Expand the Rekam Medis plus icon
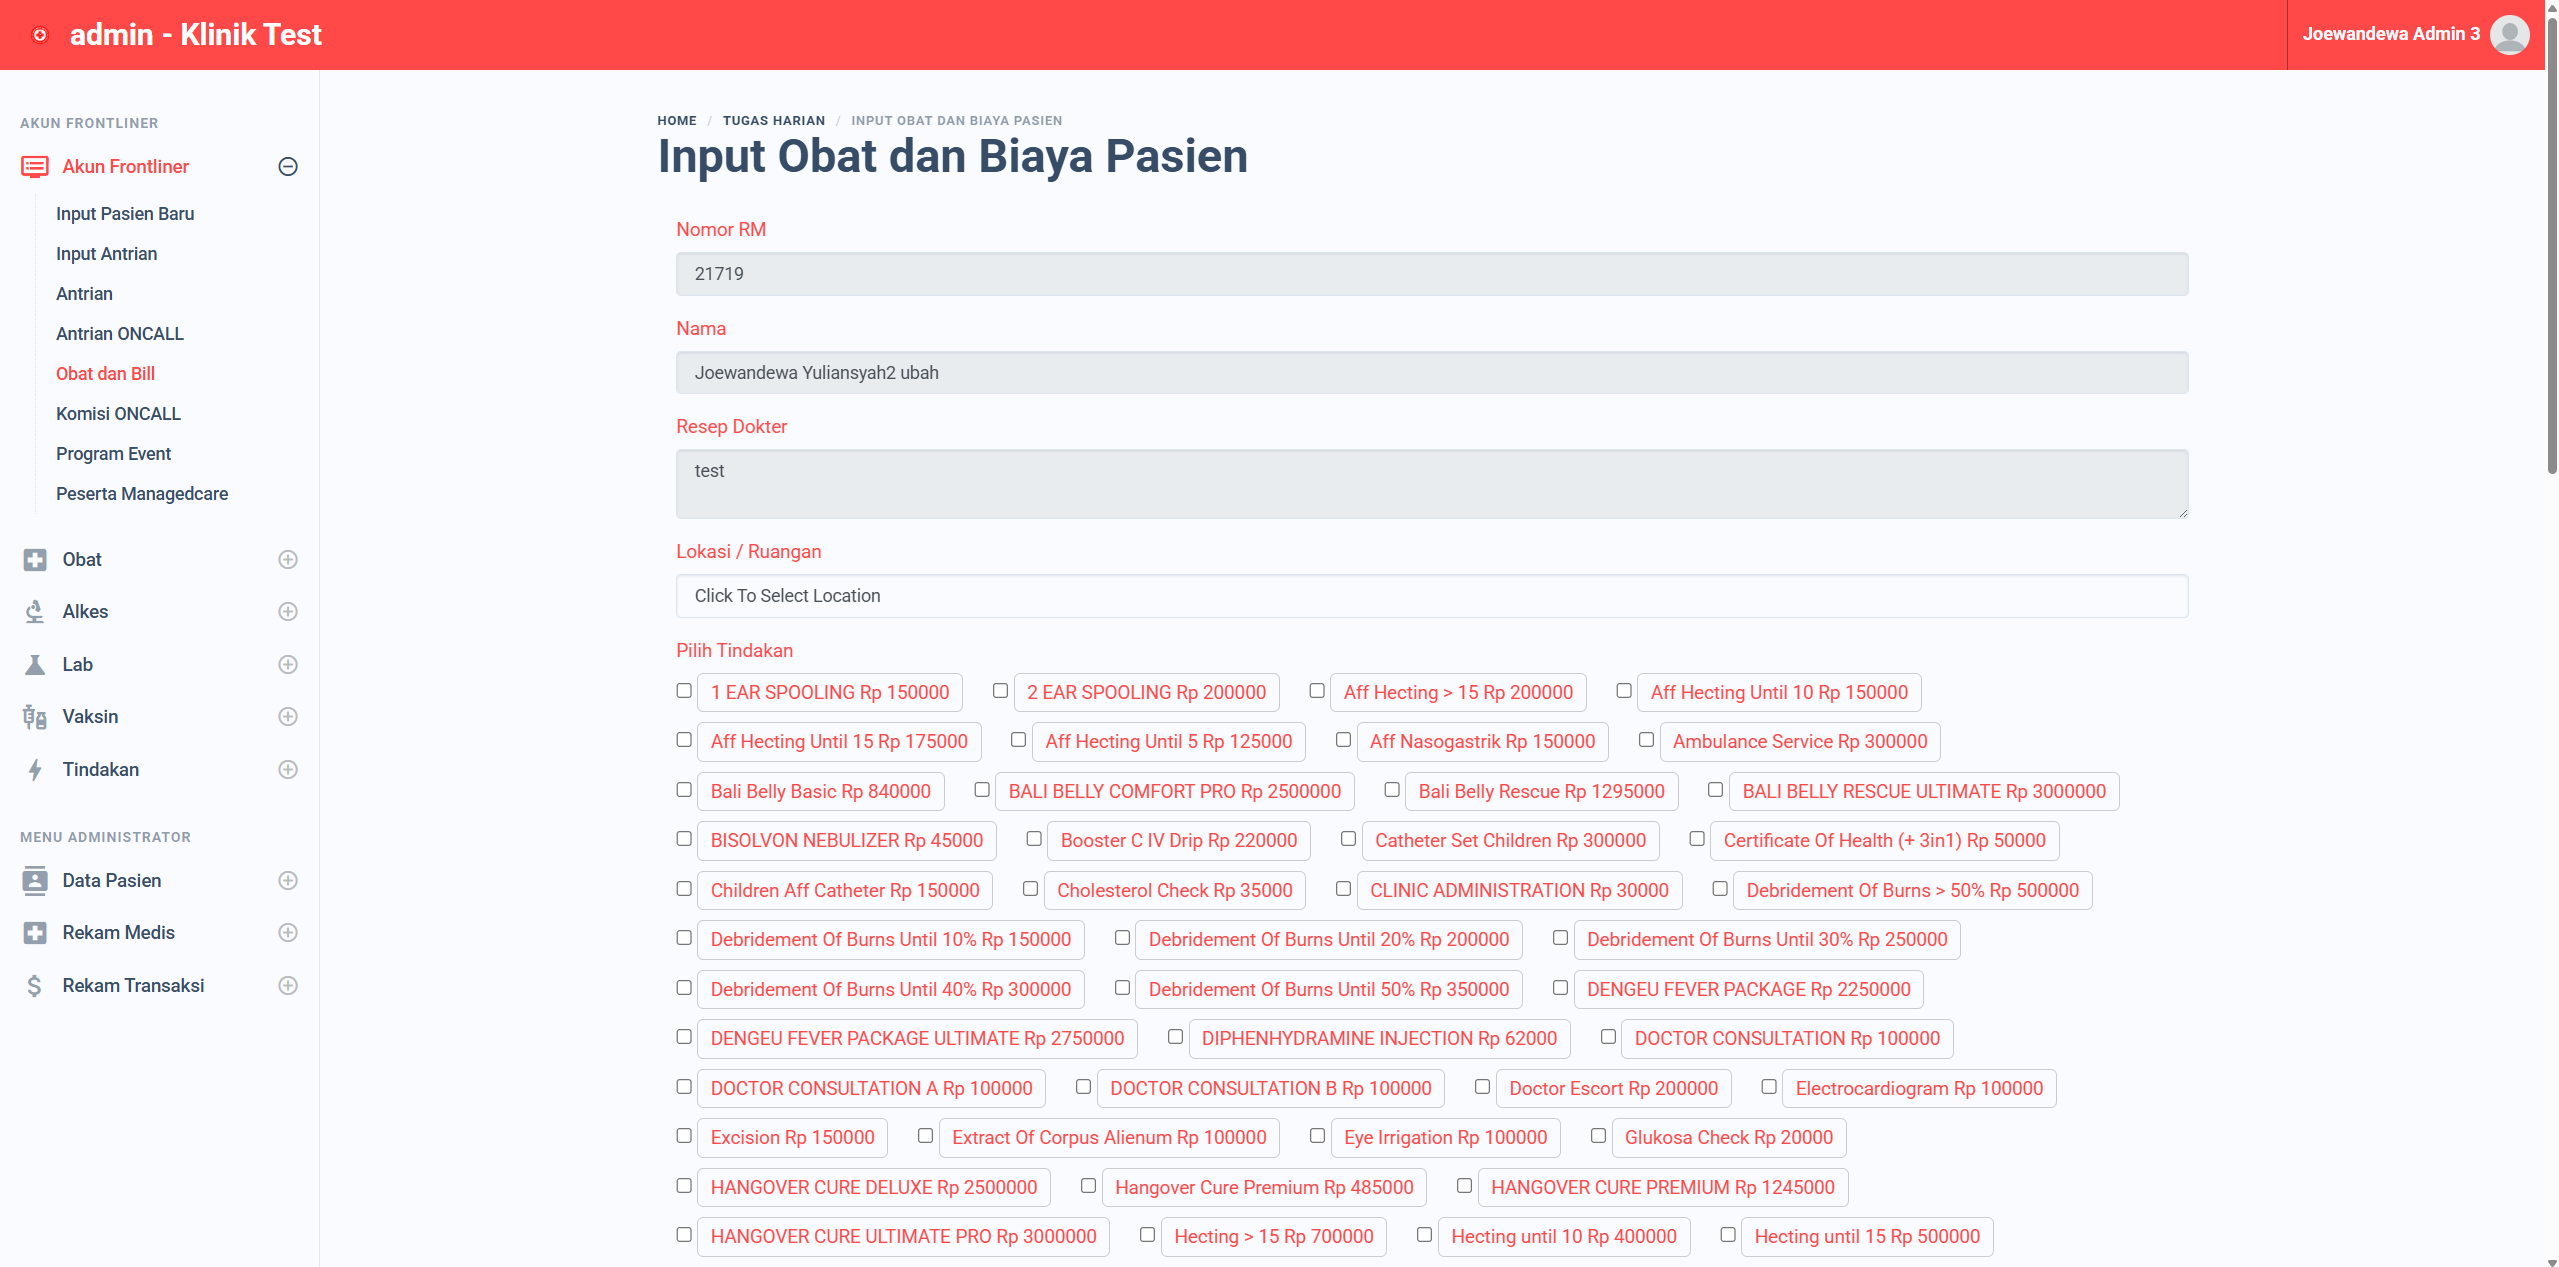Image resolution: width=2559 pixels, height=1267 pixels. click(288, 933)
